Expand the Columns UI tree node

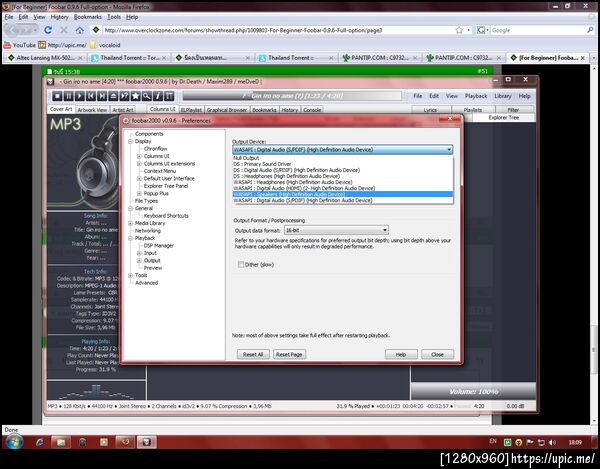(x=139, y=156)
